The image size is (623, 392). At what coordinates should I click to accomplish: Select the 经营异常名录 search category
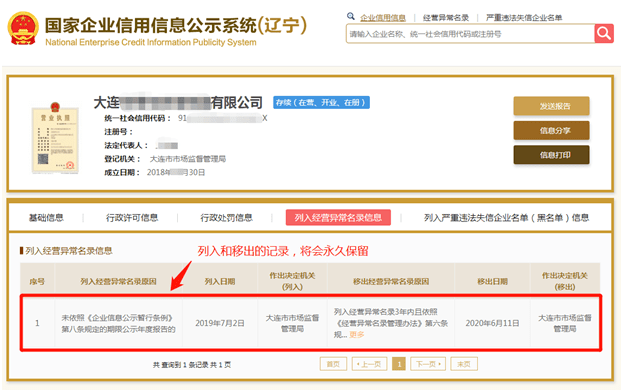click(x=446, y=18)
